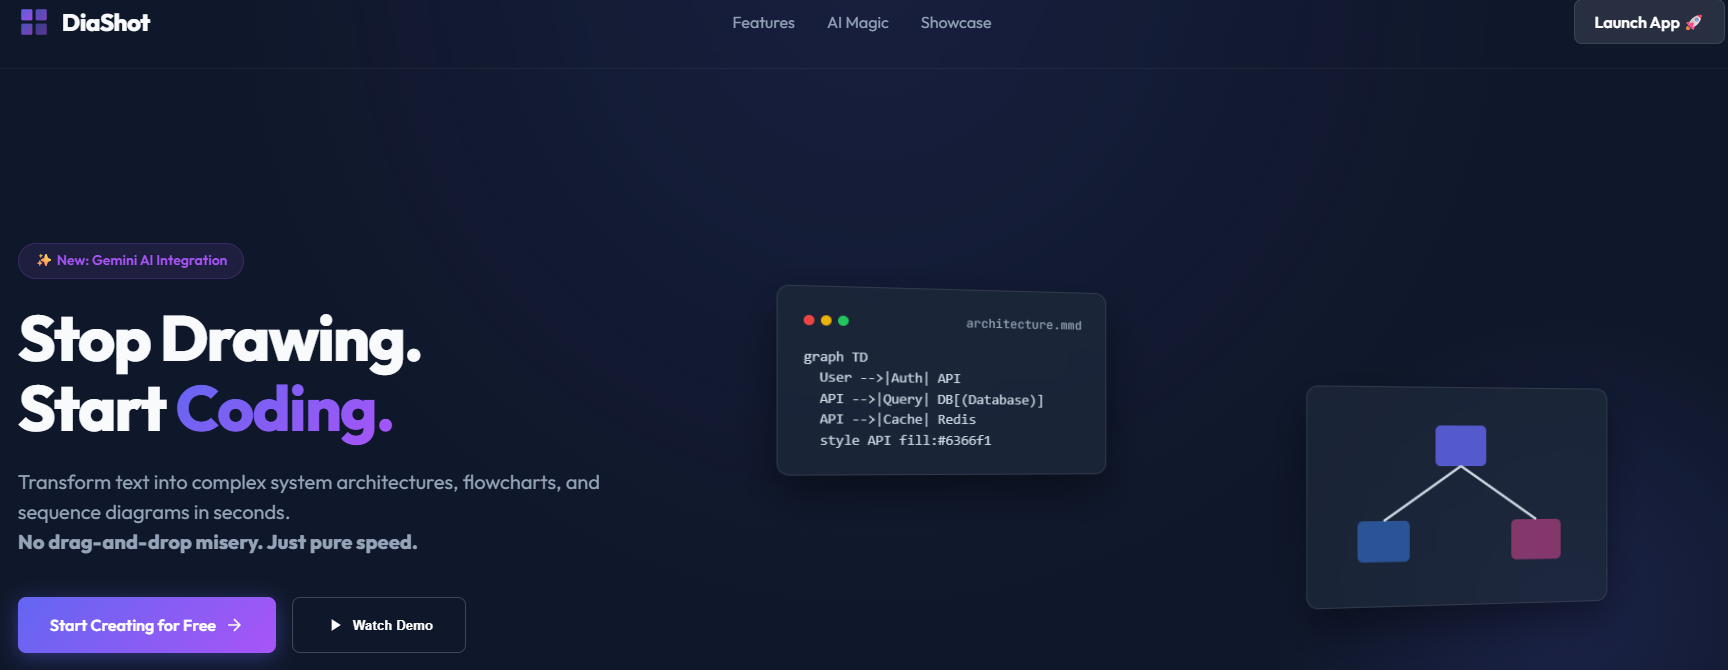Open the AI Magic nav link
The height and width of the screenshot is (670, 1728).
click(x=858, y=23)
